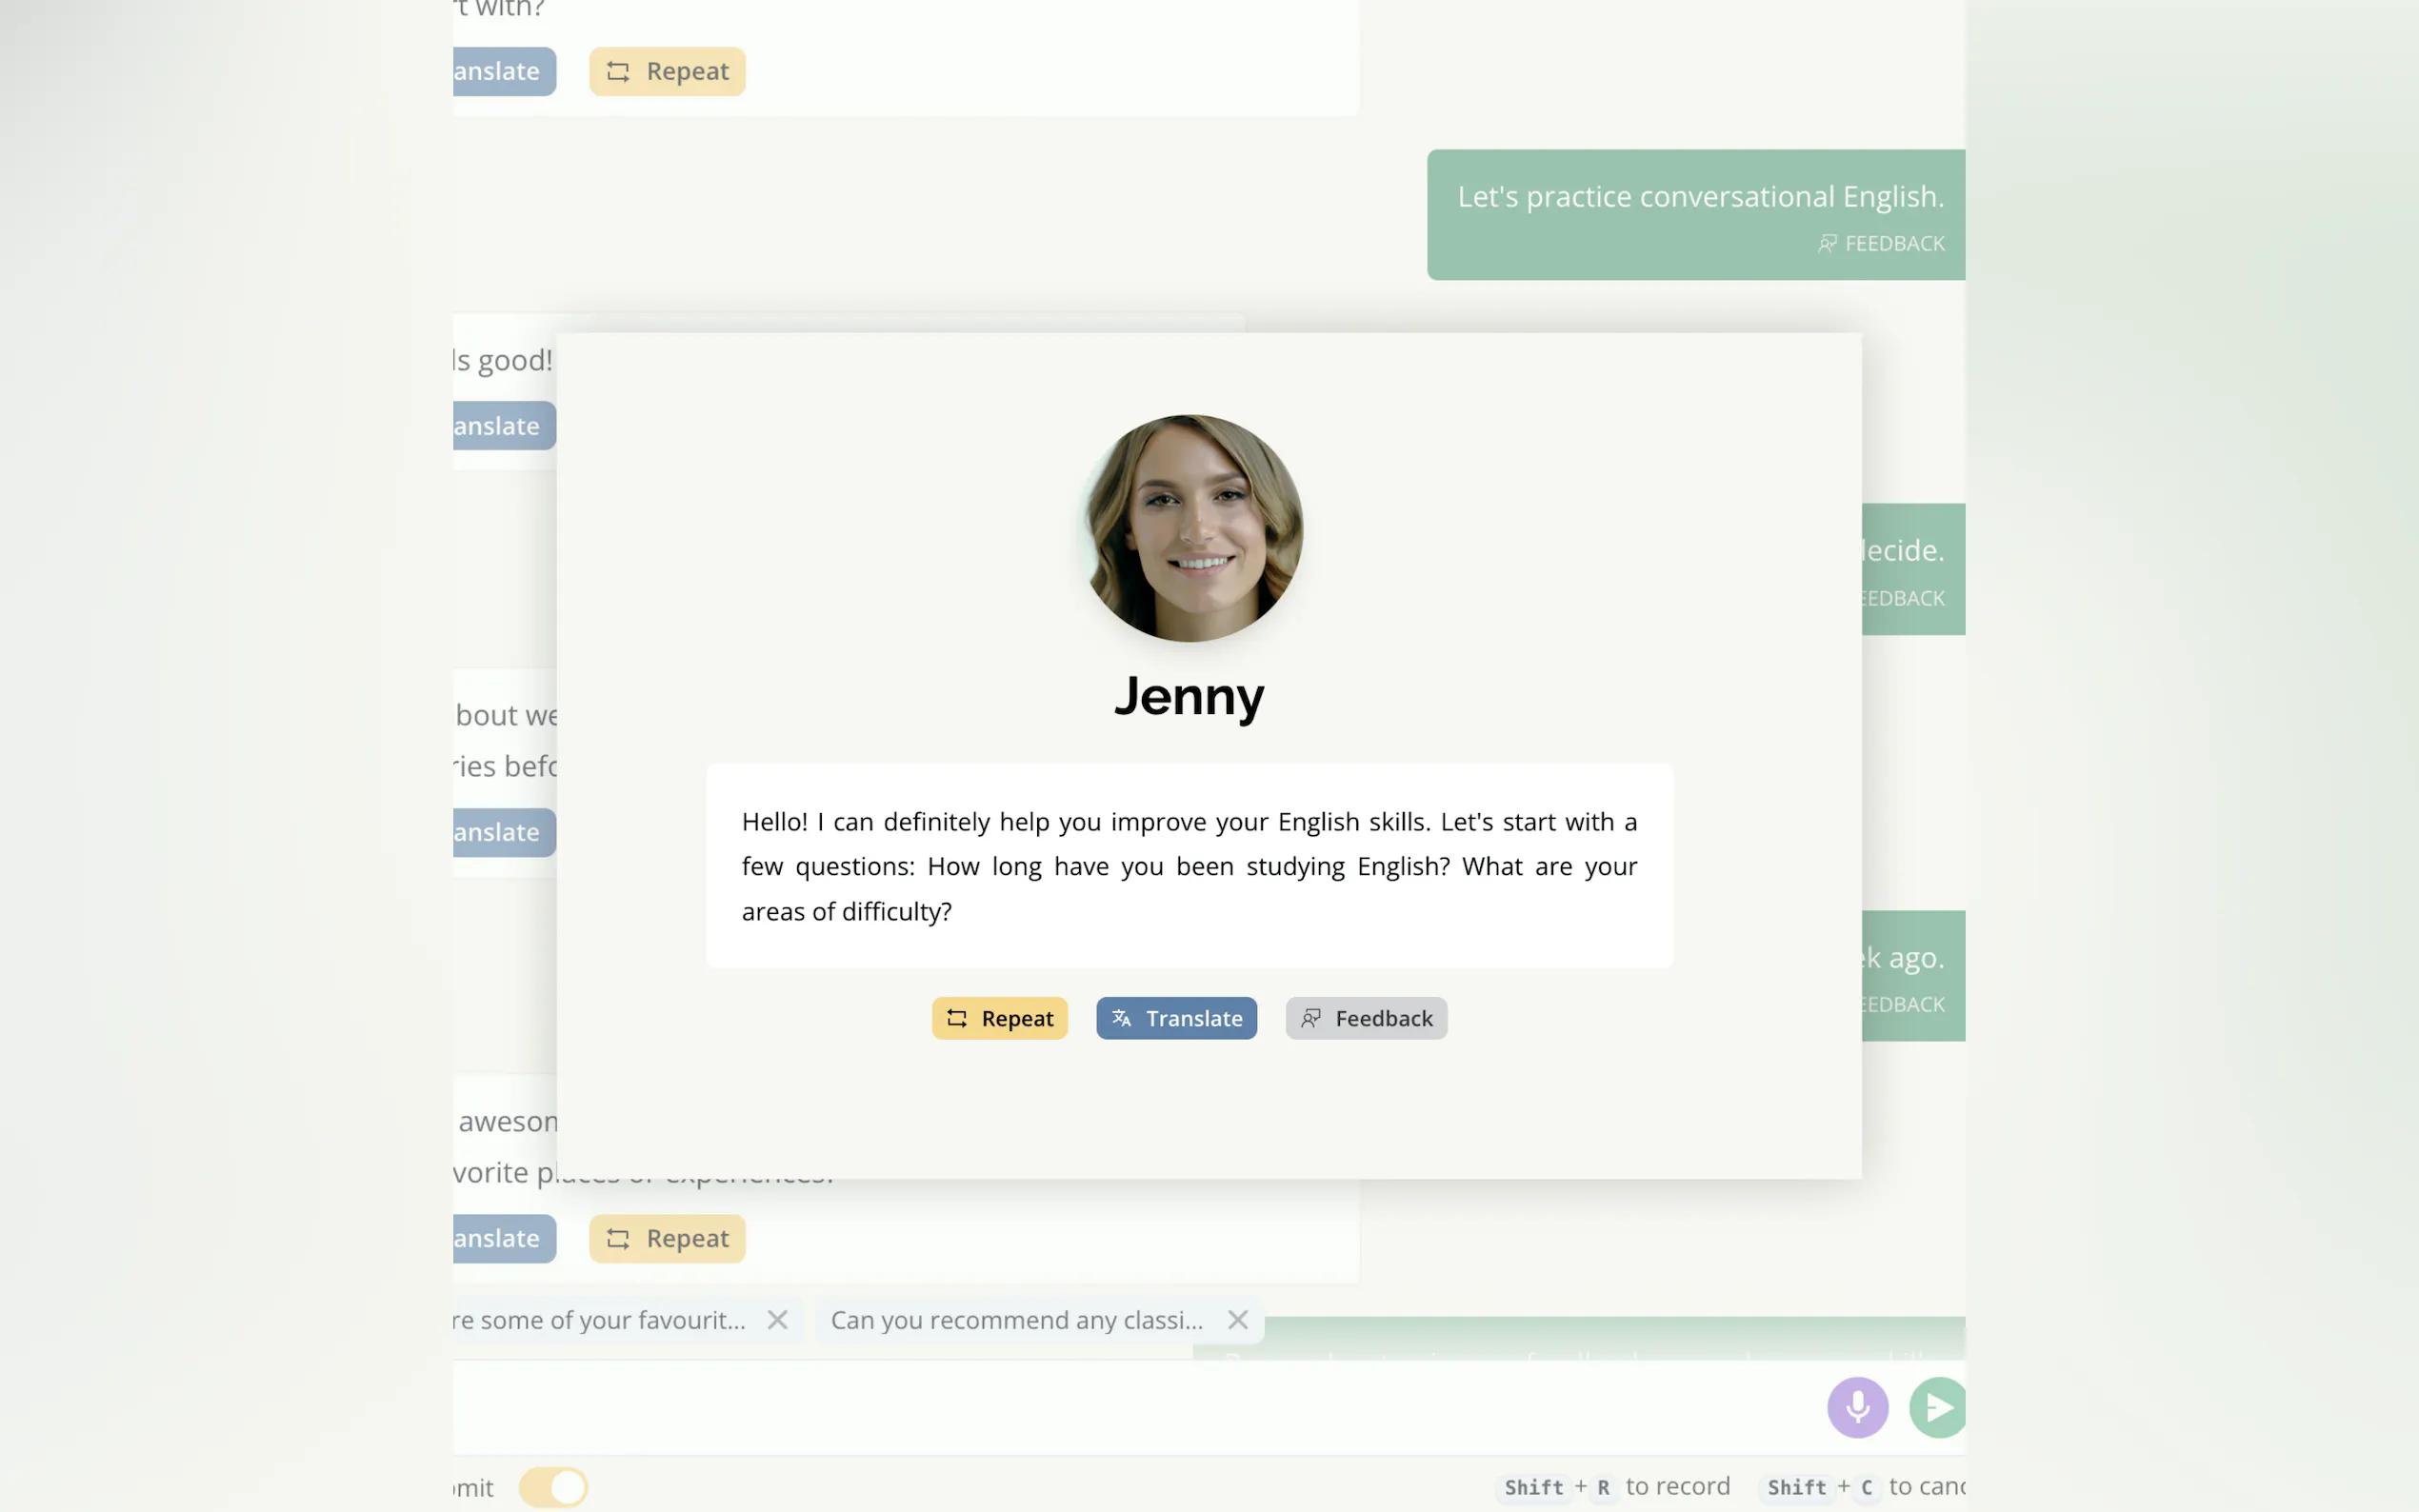Click the bottom Repeat button in chat

(667, 1239)
